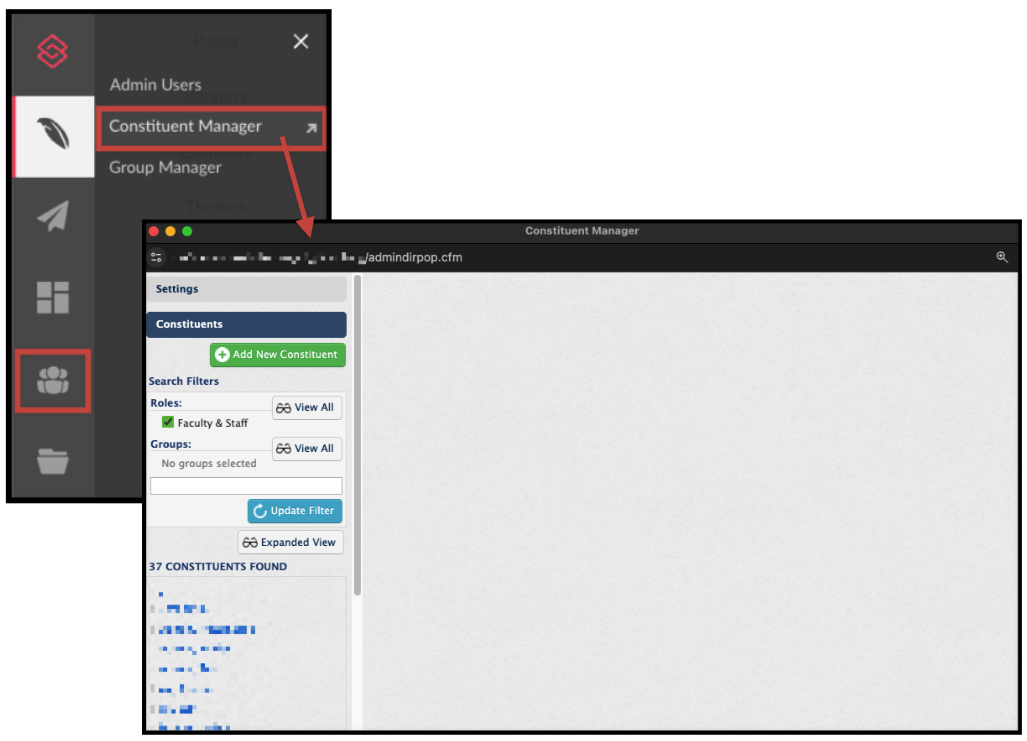Image resolution: width=1027 pixels, height=741 pixels.
Task: Click the 'Search Filters' heading text
Action: coord(184,381)
